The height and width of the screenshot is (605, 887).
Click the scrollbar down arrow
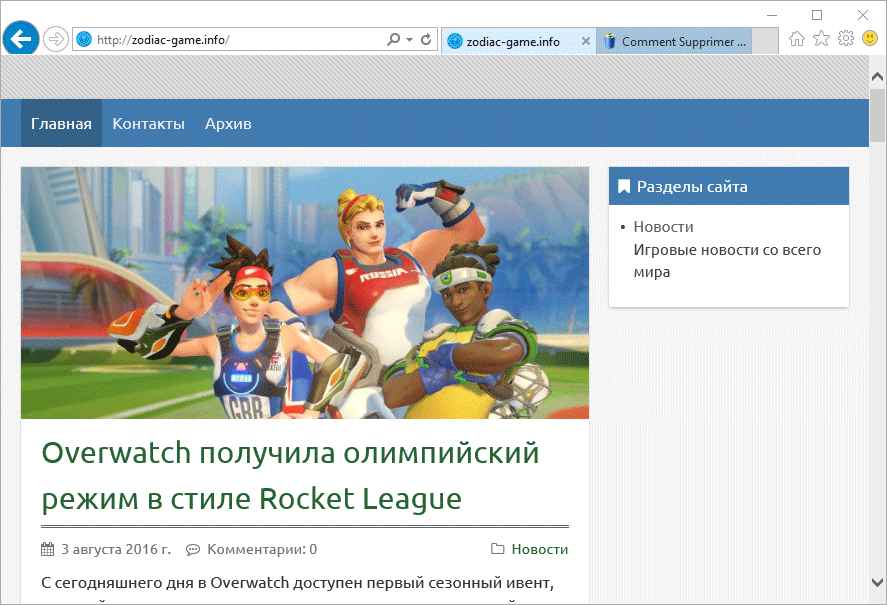pyautogui.click(x=877, y=582)
